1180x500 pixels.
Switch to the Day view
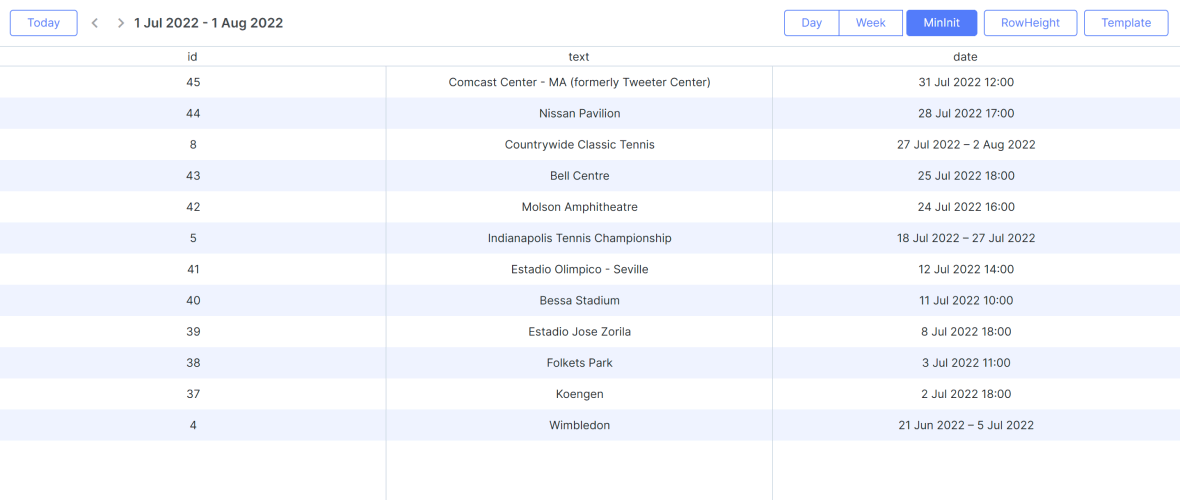(811, 23)
